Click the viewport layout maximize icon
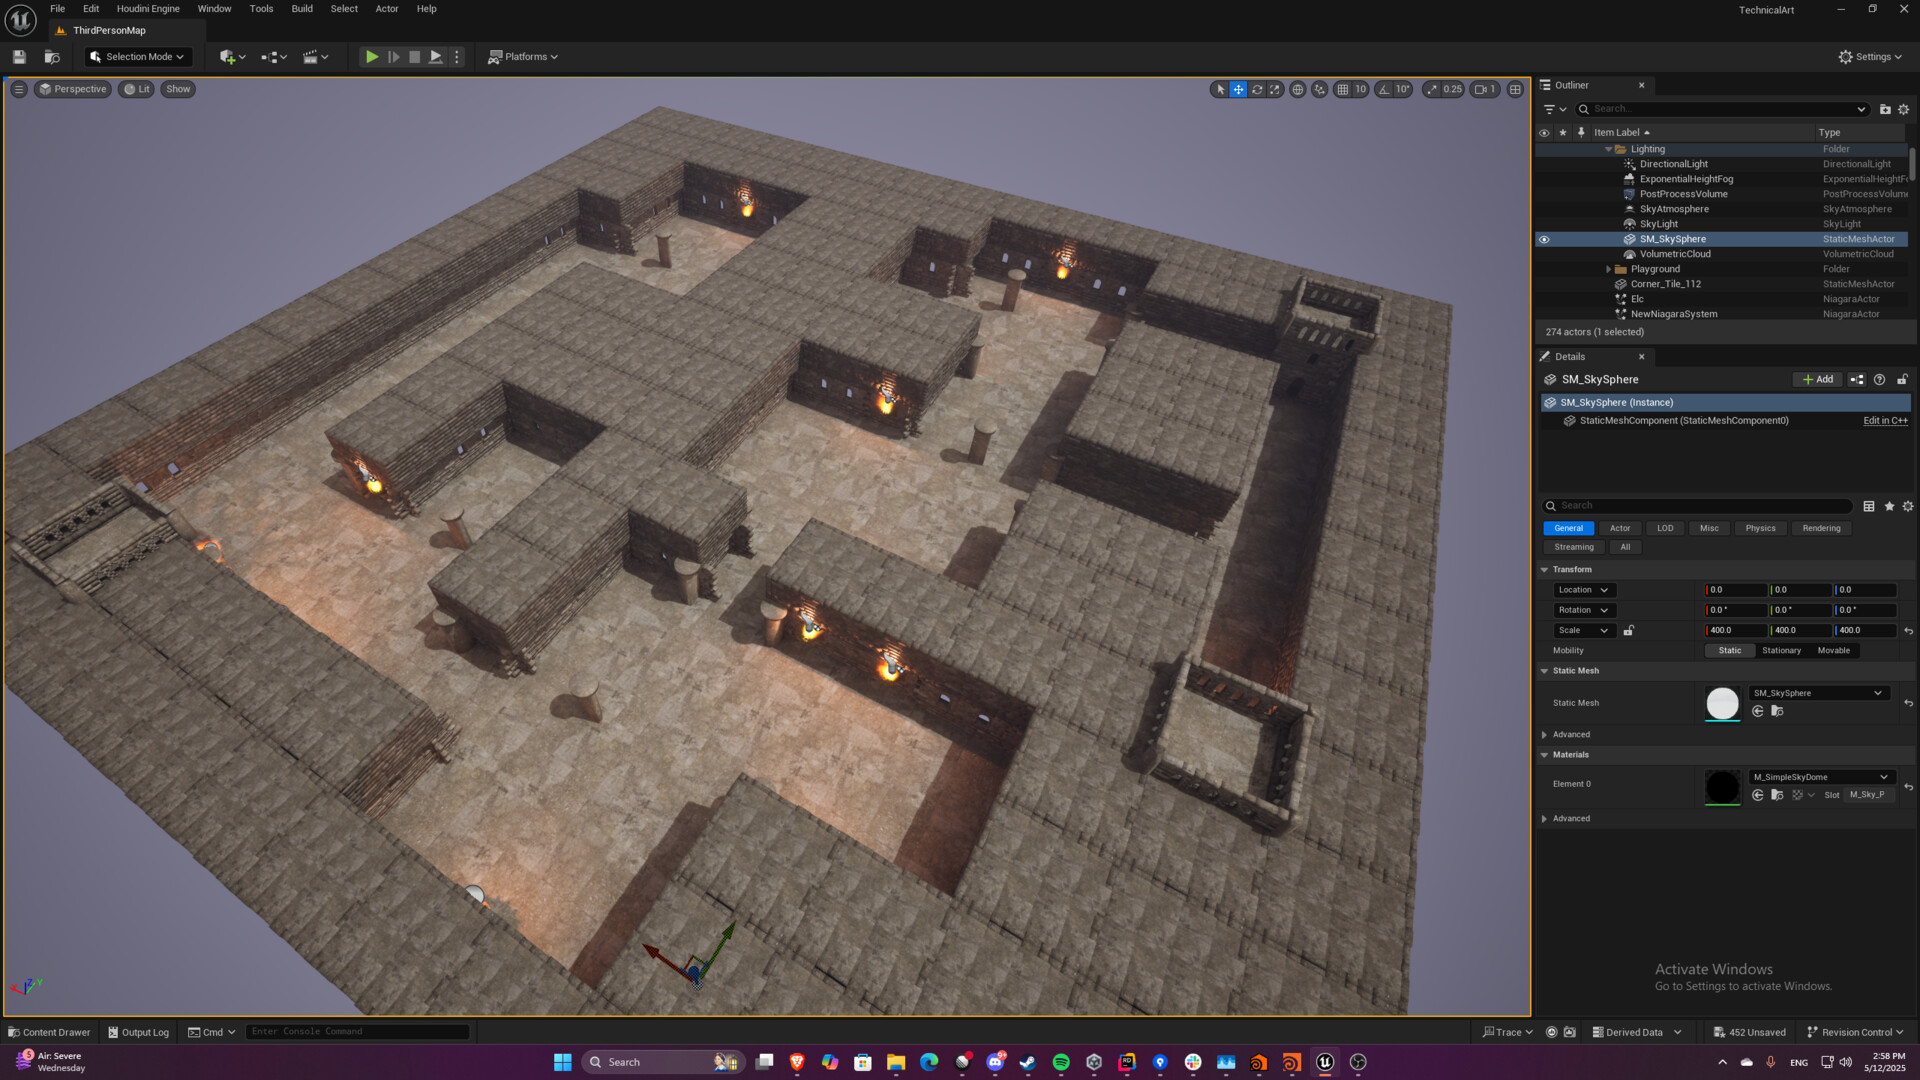 [x=1515, y=89]
